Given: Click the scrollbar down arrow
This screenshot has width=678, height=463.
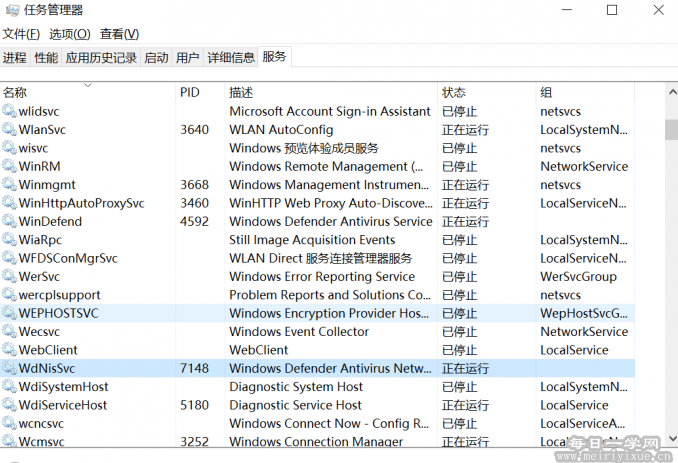Looking at the screenshot, I should tap(672, 439).
